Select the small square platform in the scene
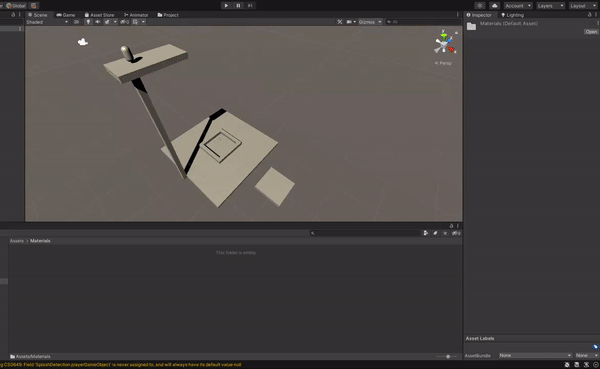The width and height of the screenshot is (600, 369). (x=275, y=186)
